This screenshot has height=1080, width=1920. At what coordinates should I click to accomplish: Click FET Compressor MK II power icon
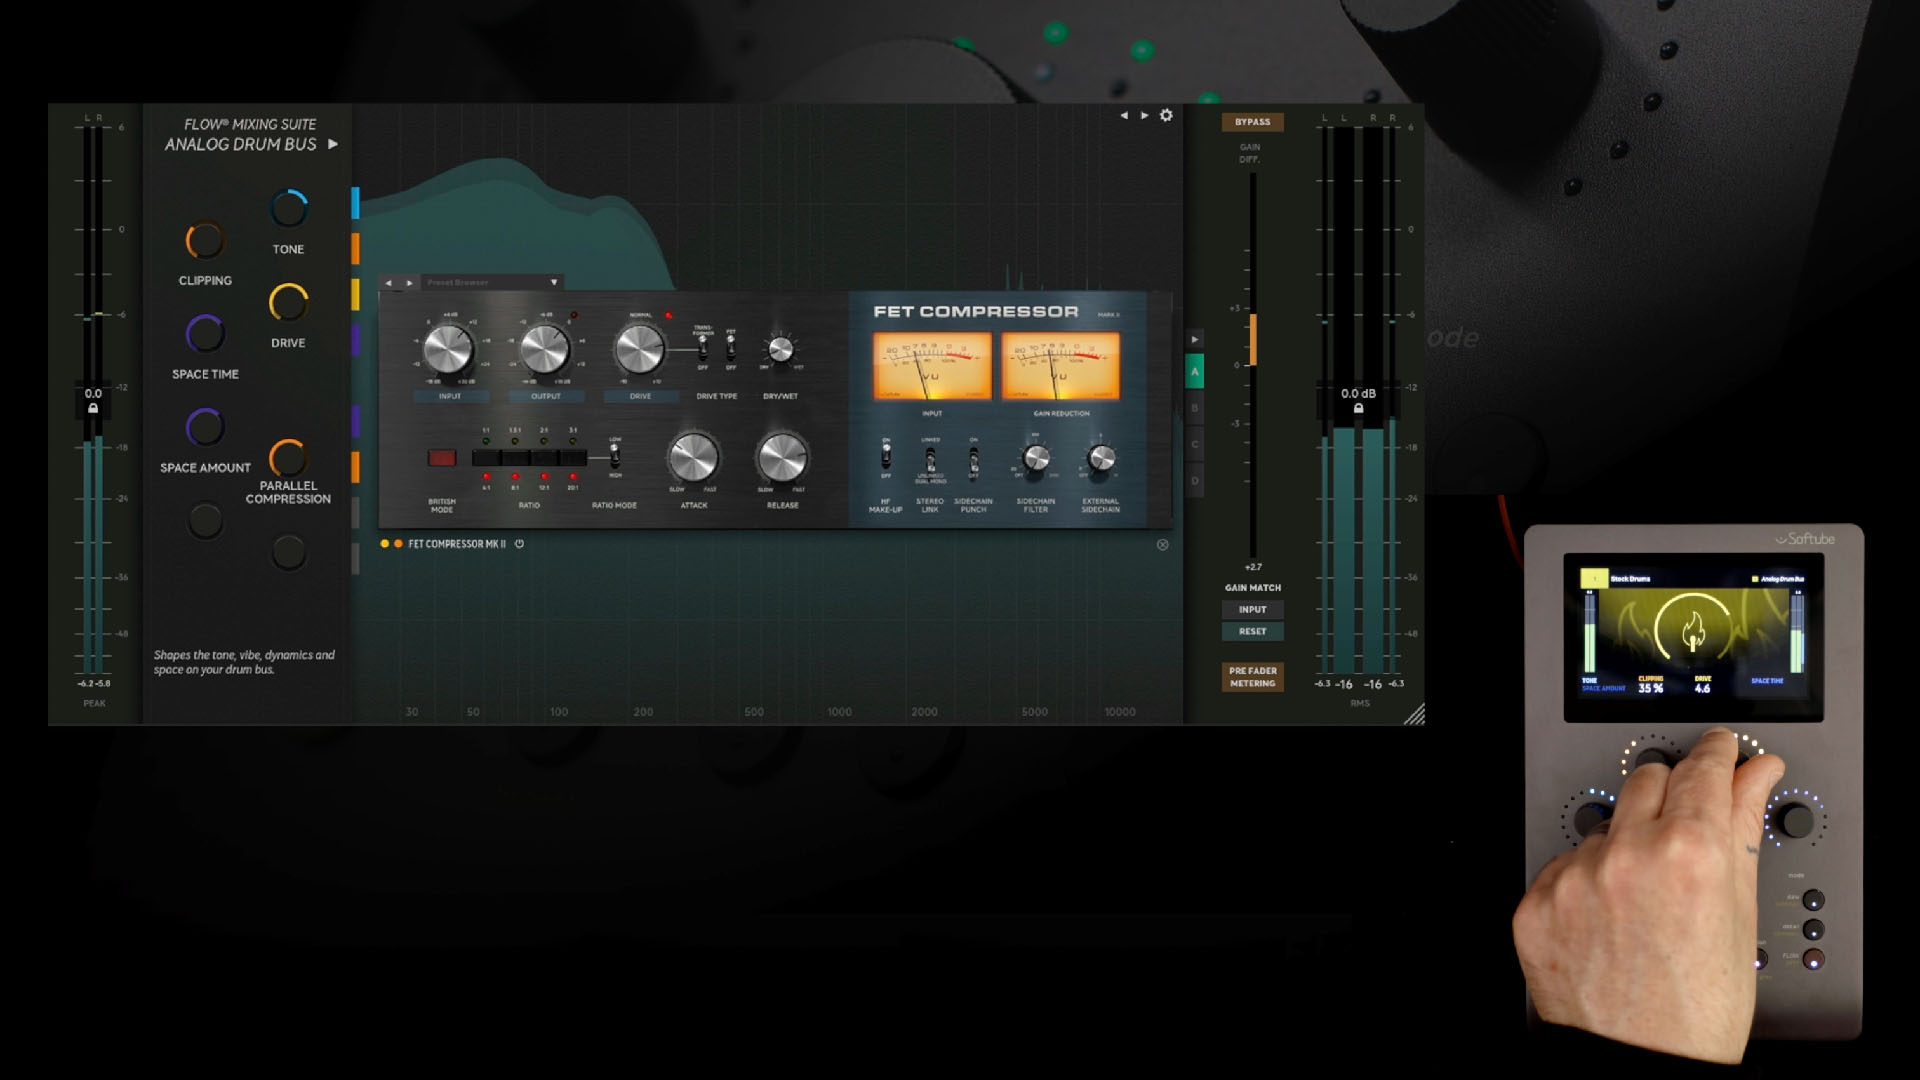pyautogui.click(x=519, y=544)
